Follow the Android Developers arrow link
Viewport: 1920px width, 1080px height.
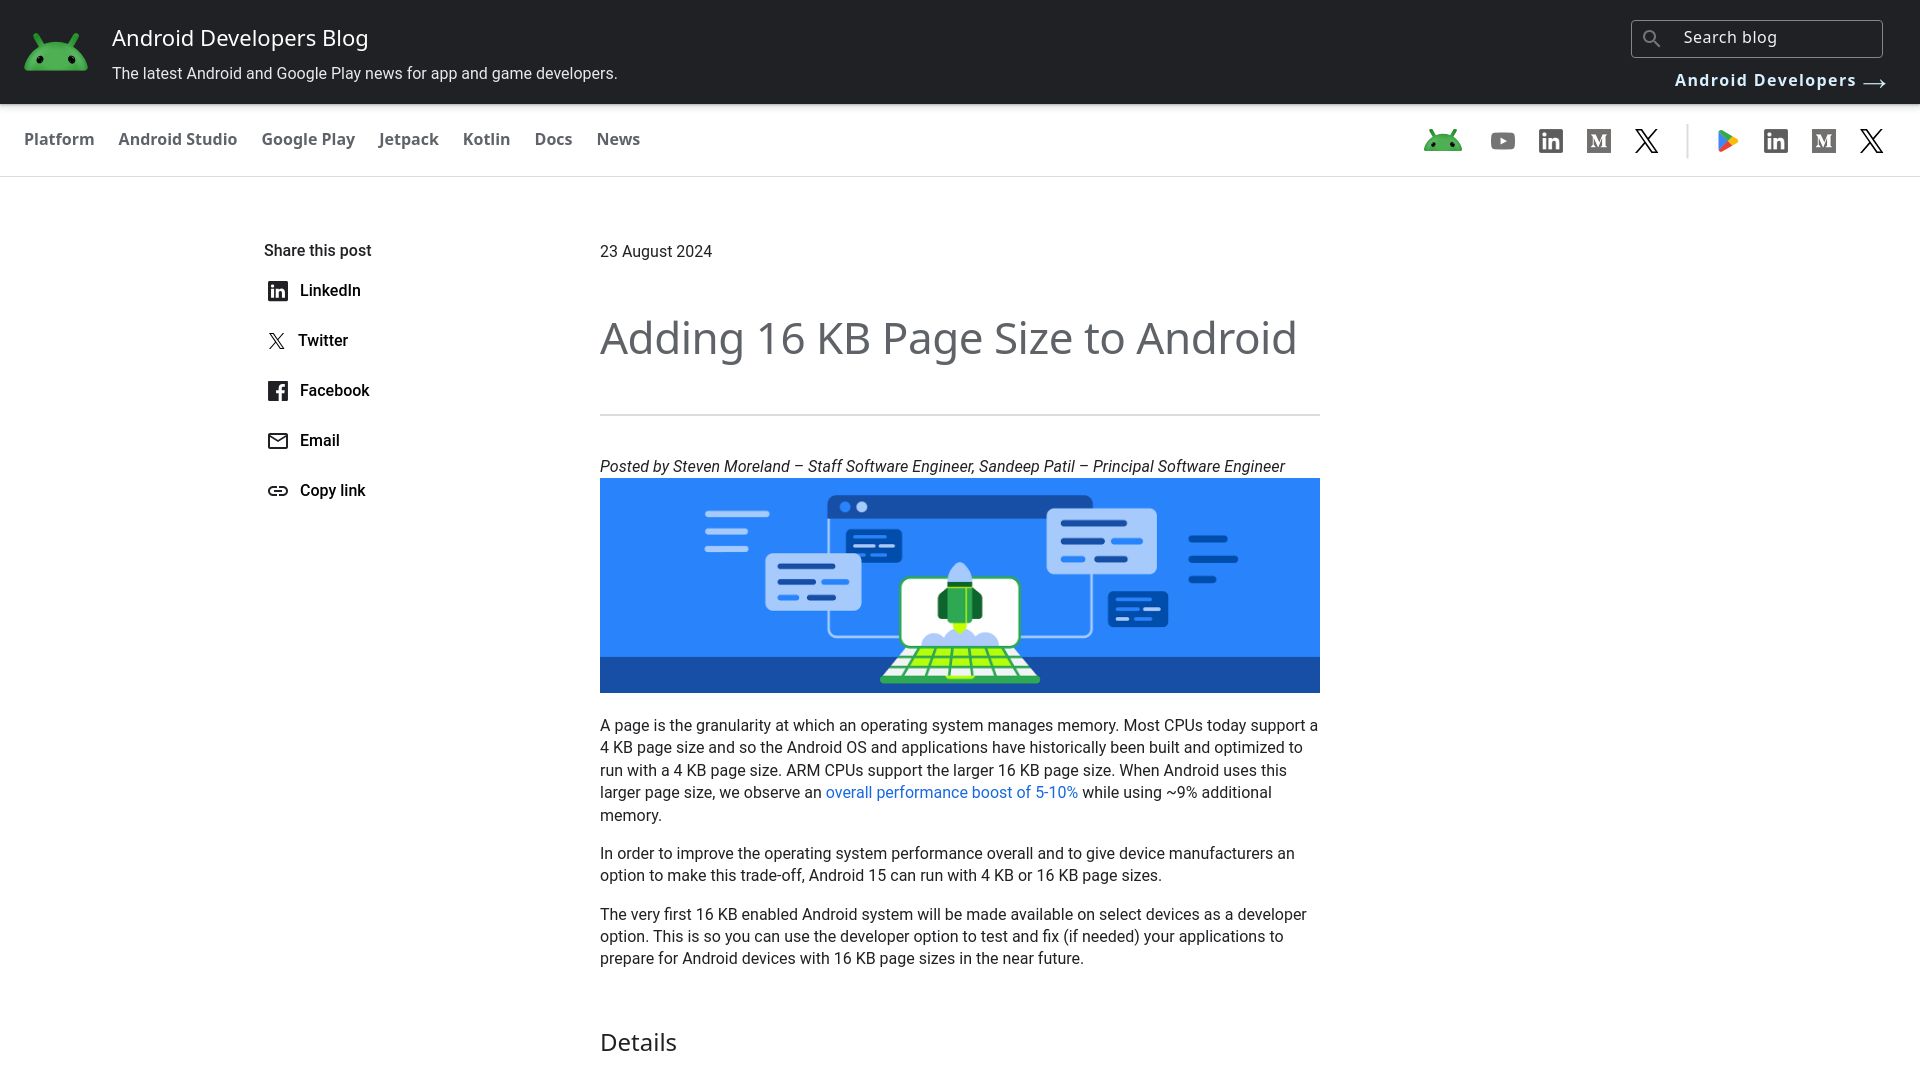click(1780, 81)
